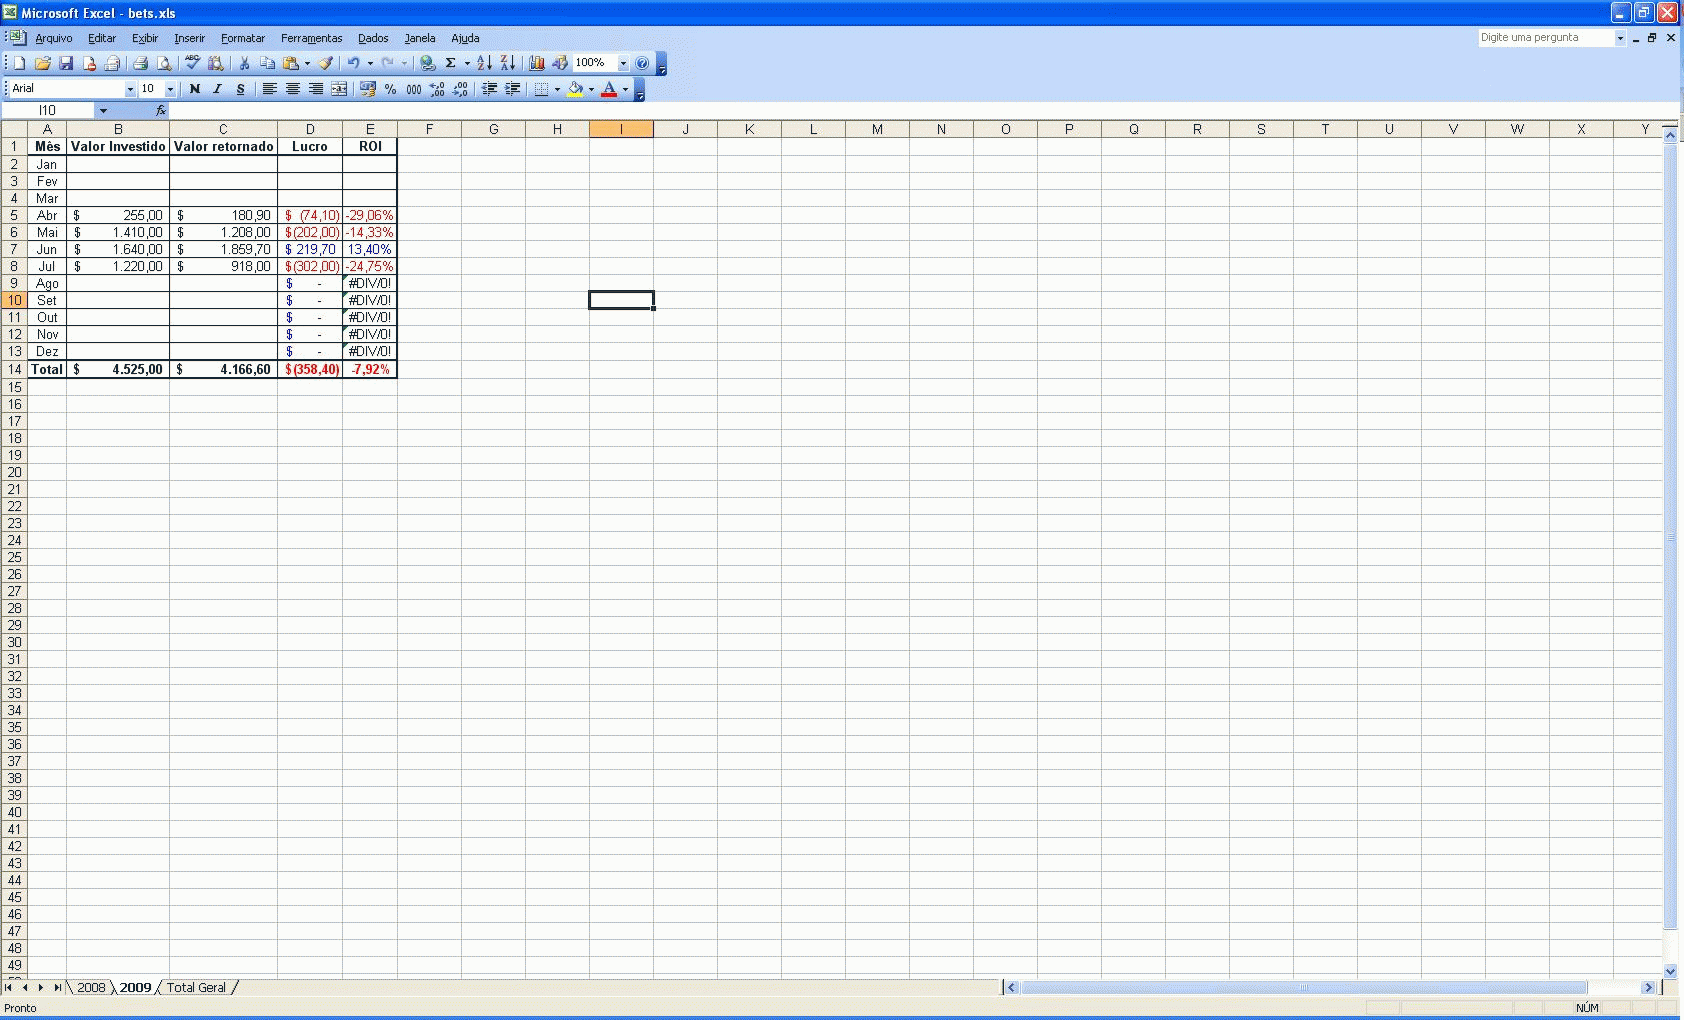Click the Print icon
This screenshot has height=1020, width=1684.
pos(140,63)
